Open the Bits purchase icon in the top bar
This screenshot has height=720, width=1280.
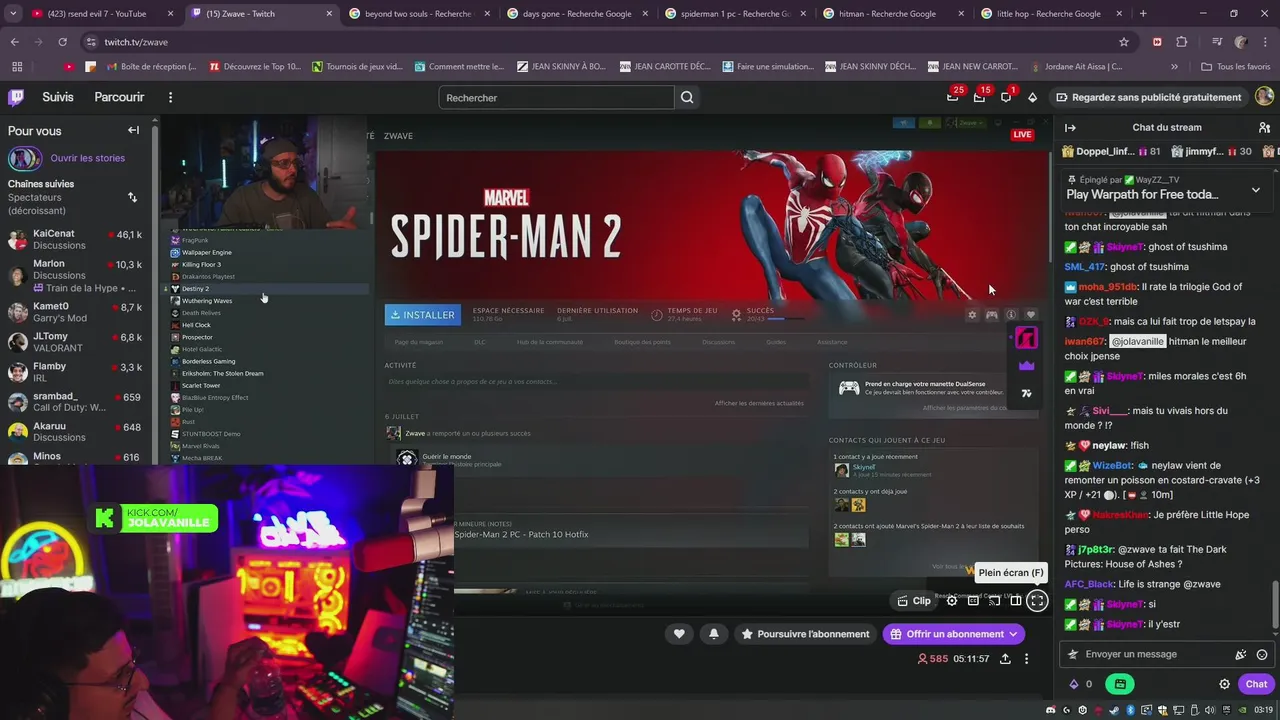(x=1033, y=97)
